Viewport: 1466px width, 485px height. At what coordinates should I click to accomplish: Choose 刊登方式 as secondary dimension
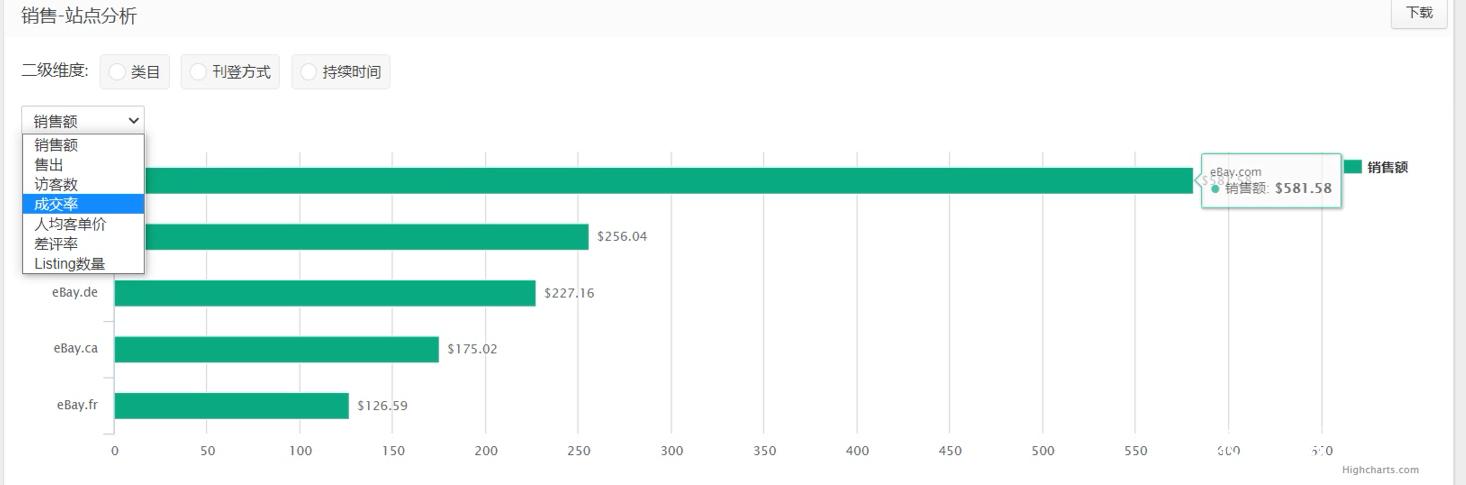[198, 72]
